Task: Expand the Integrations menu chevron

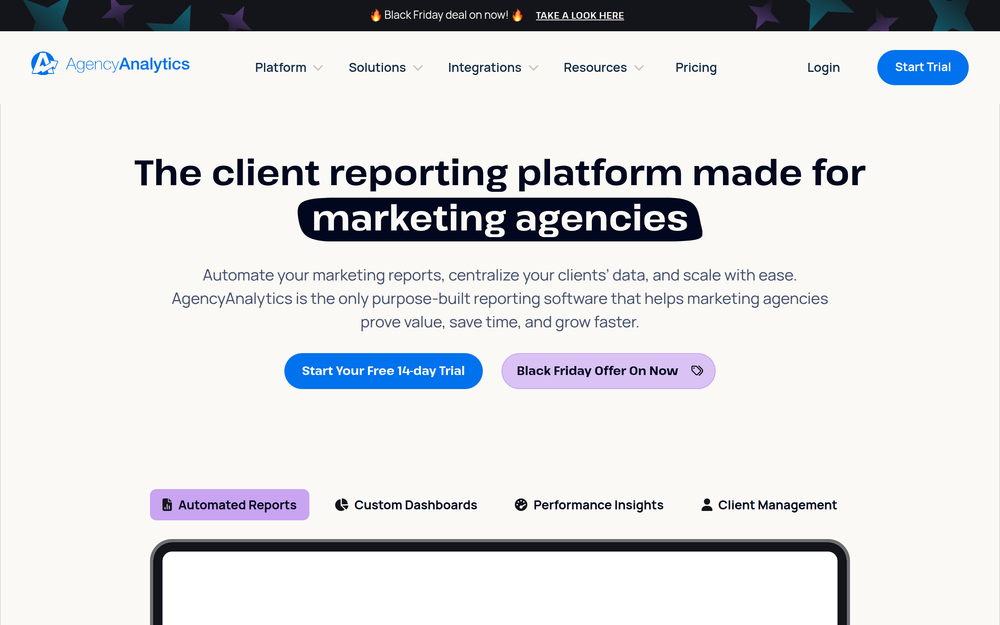Action: point(534,68)
